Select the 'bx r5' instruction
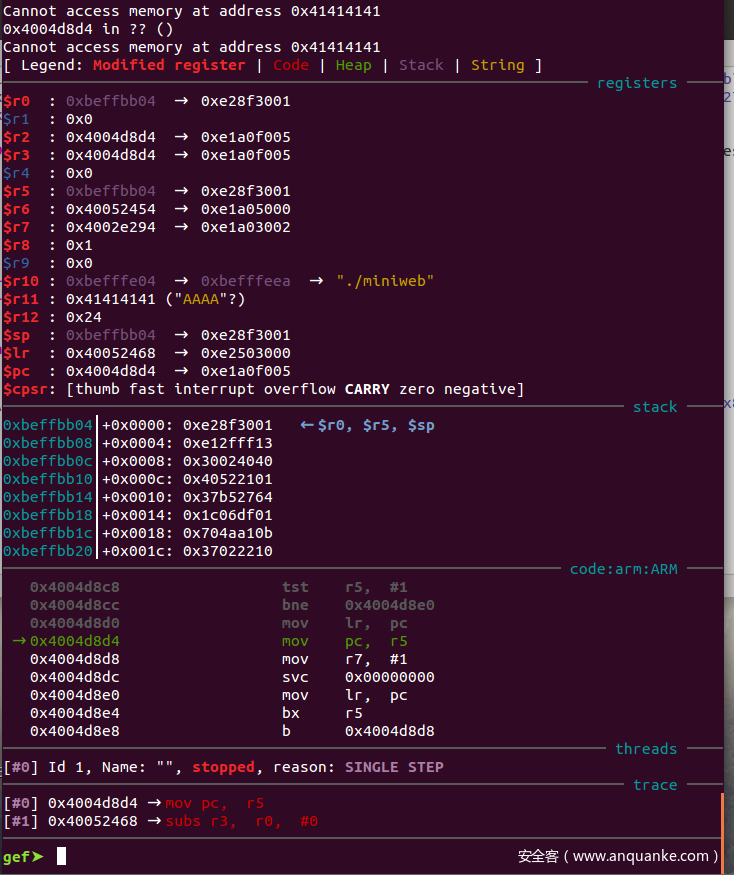 (322, 713)
